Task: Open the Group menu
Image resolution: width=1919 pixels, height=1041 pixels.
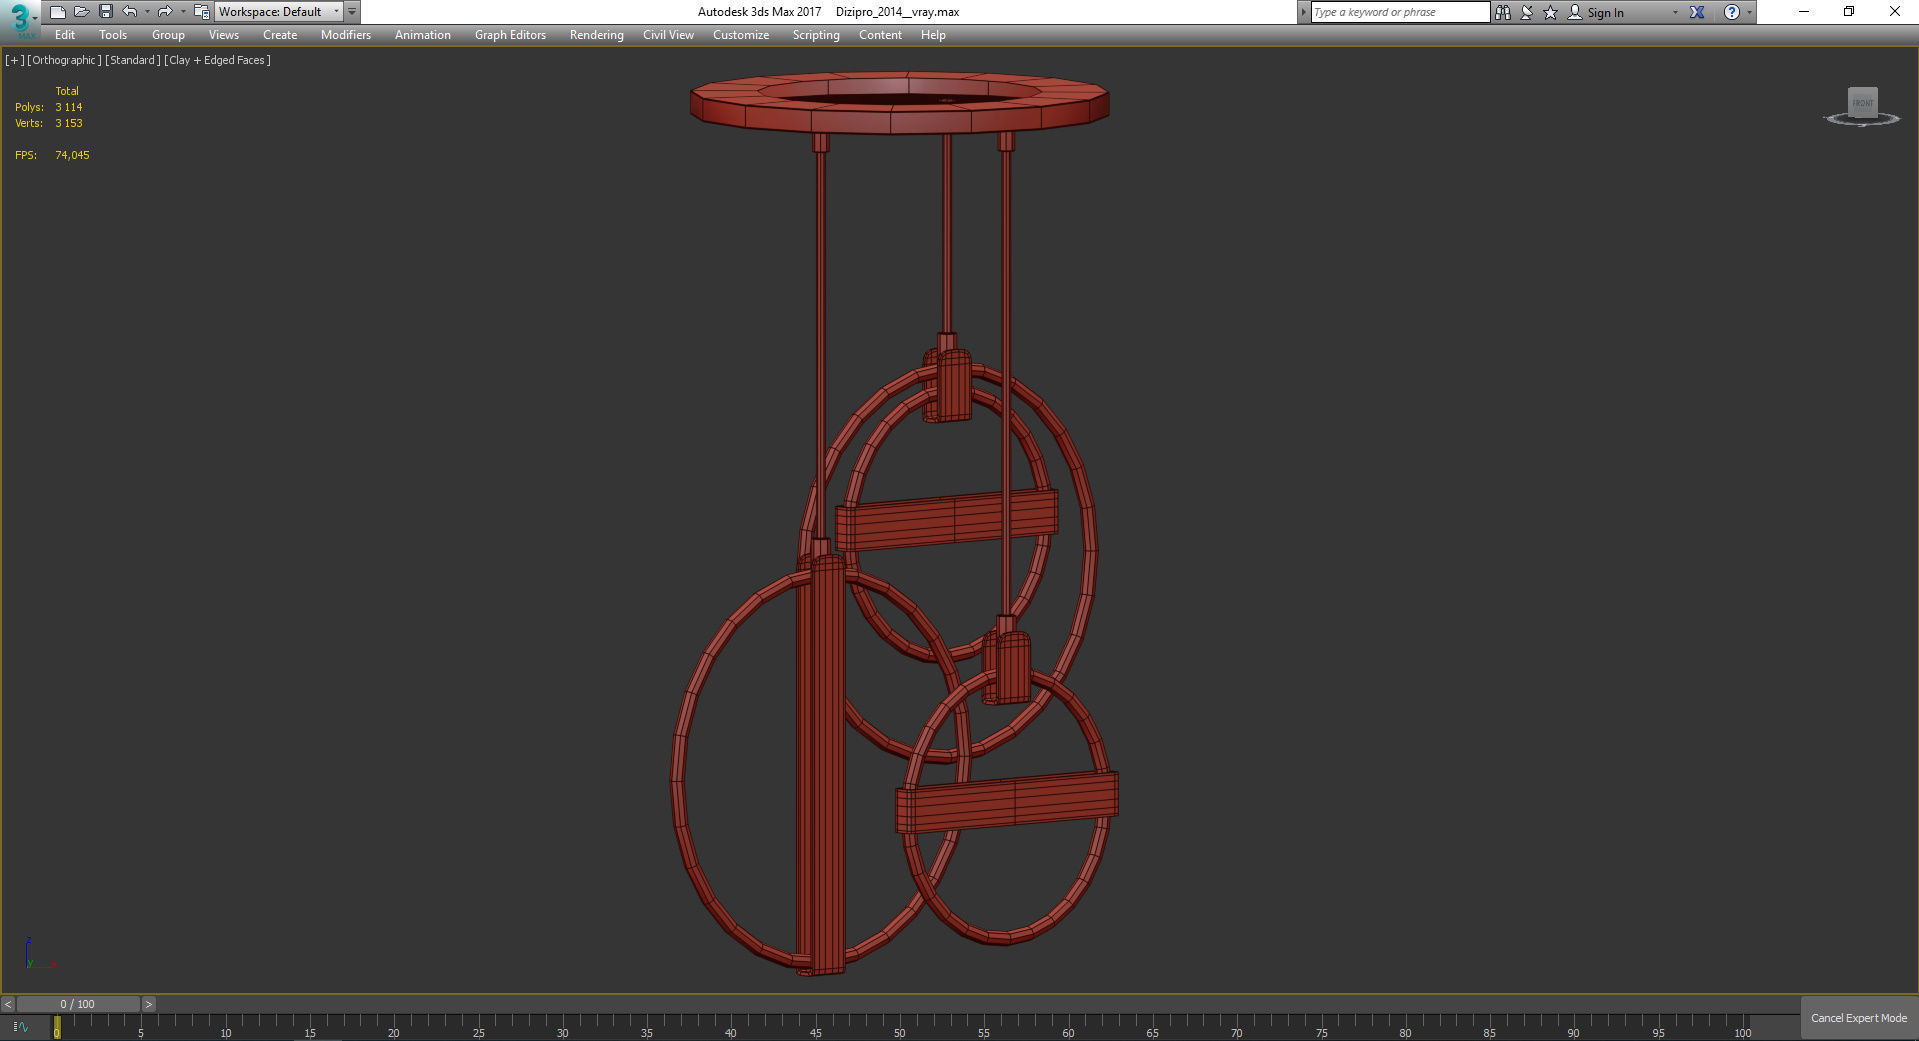Action: tap(168, 35)
